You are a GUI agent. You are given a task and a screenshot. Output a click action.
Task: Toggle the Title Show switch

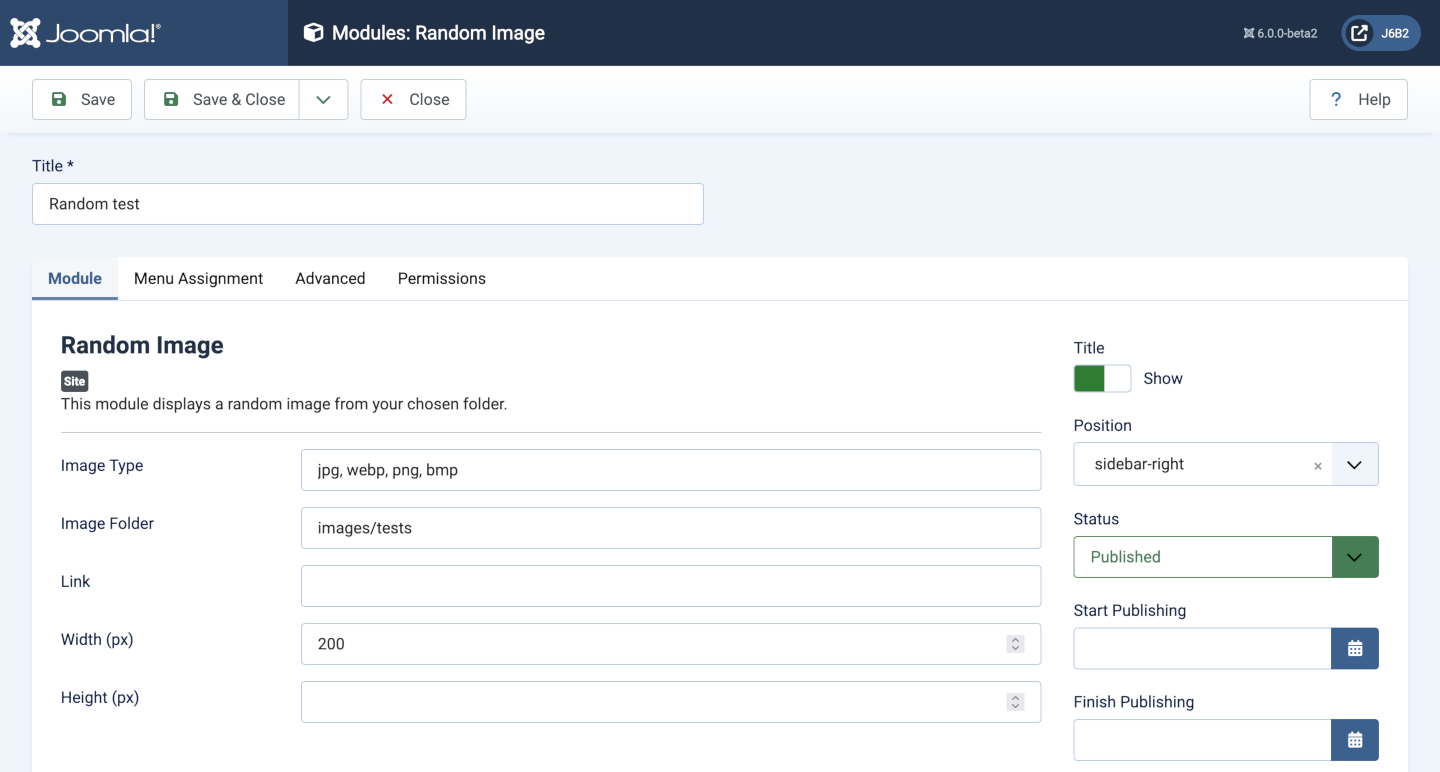(1101, 378)
